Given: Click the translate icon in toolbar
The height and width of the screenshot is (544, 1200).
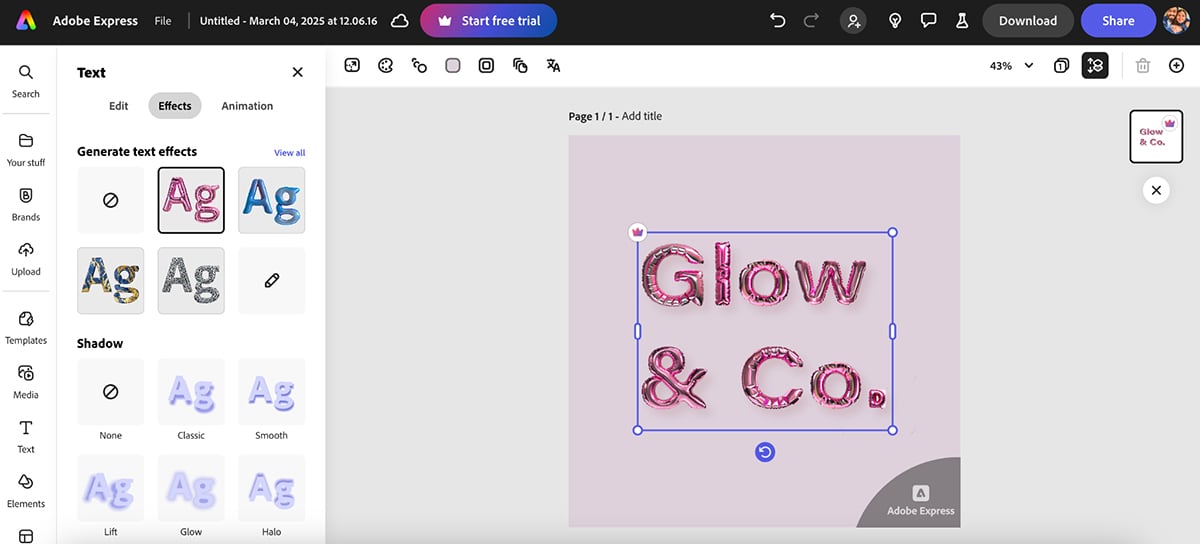Looking at the screenshot, I should [x=553, y=65].
